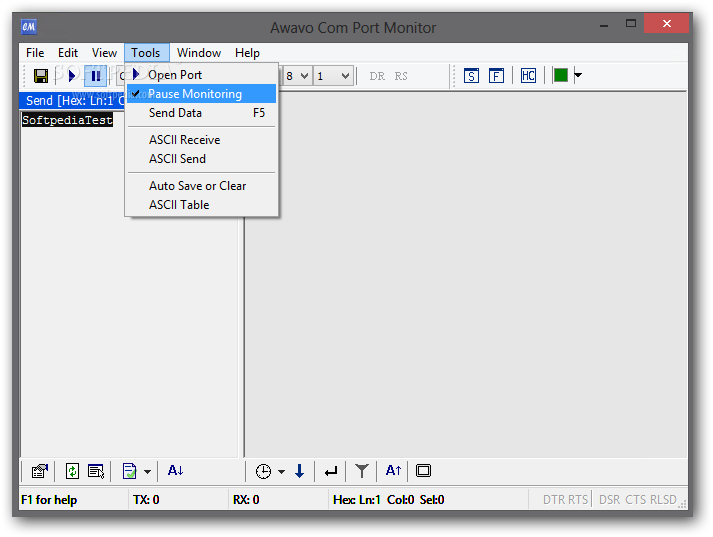
Task: Click the A down-arrow font decrease icon
Action: (x=176, y=470)
